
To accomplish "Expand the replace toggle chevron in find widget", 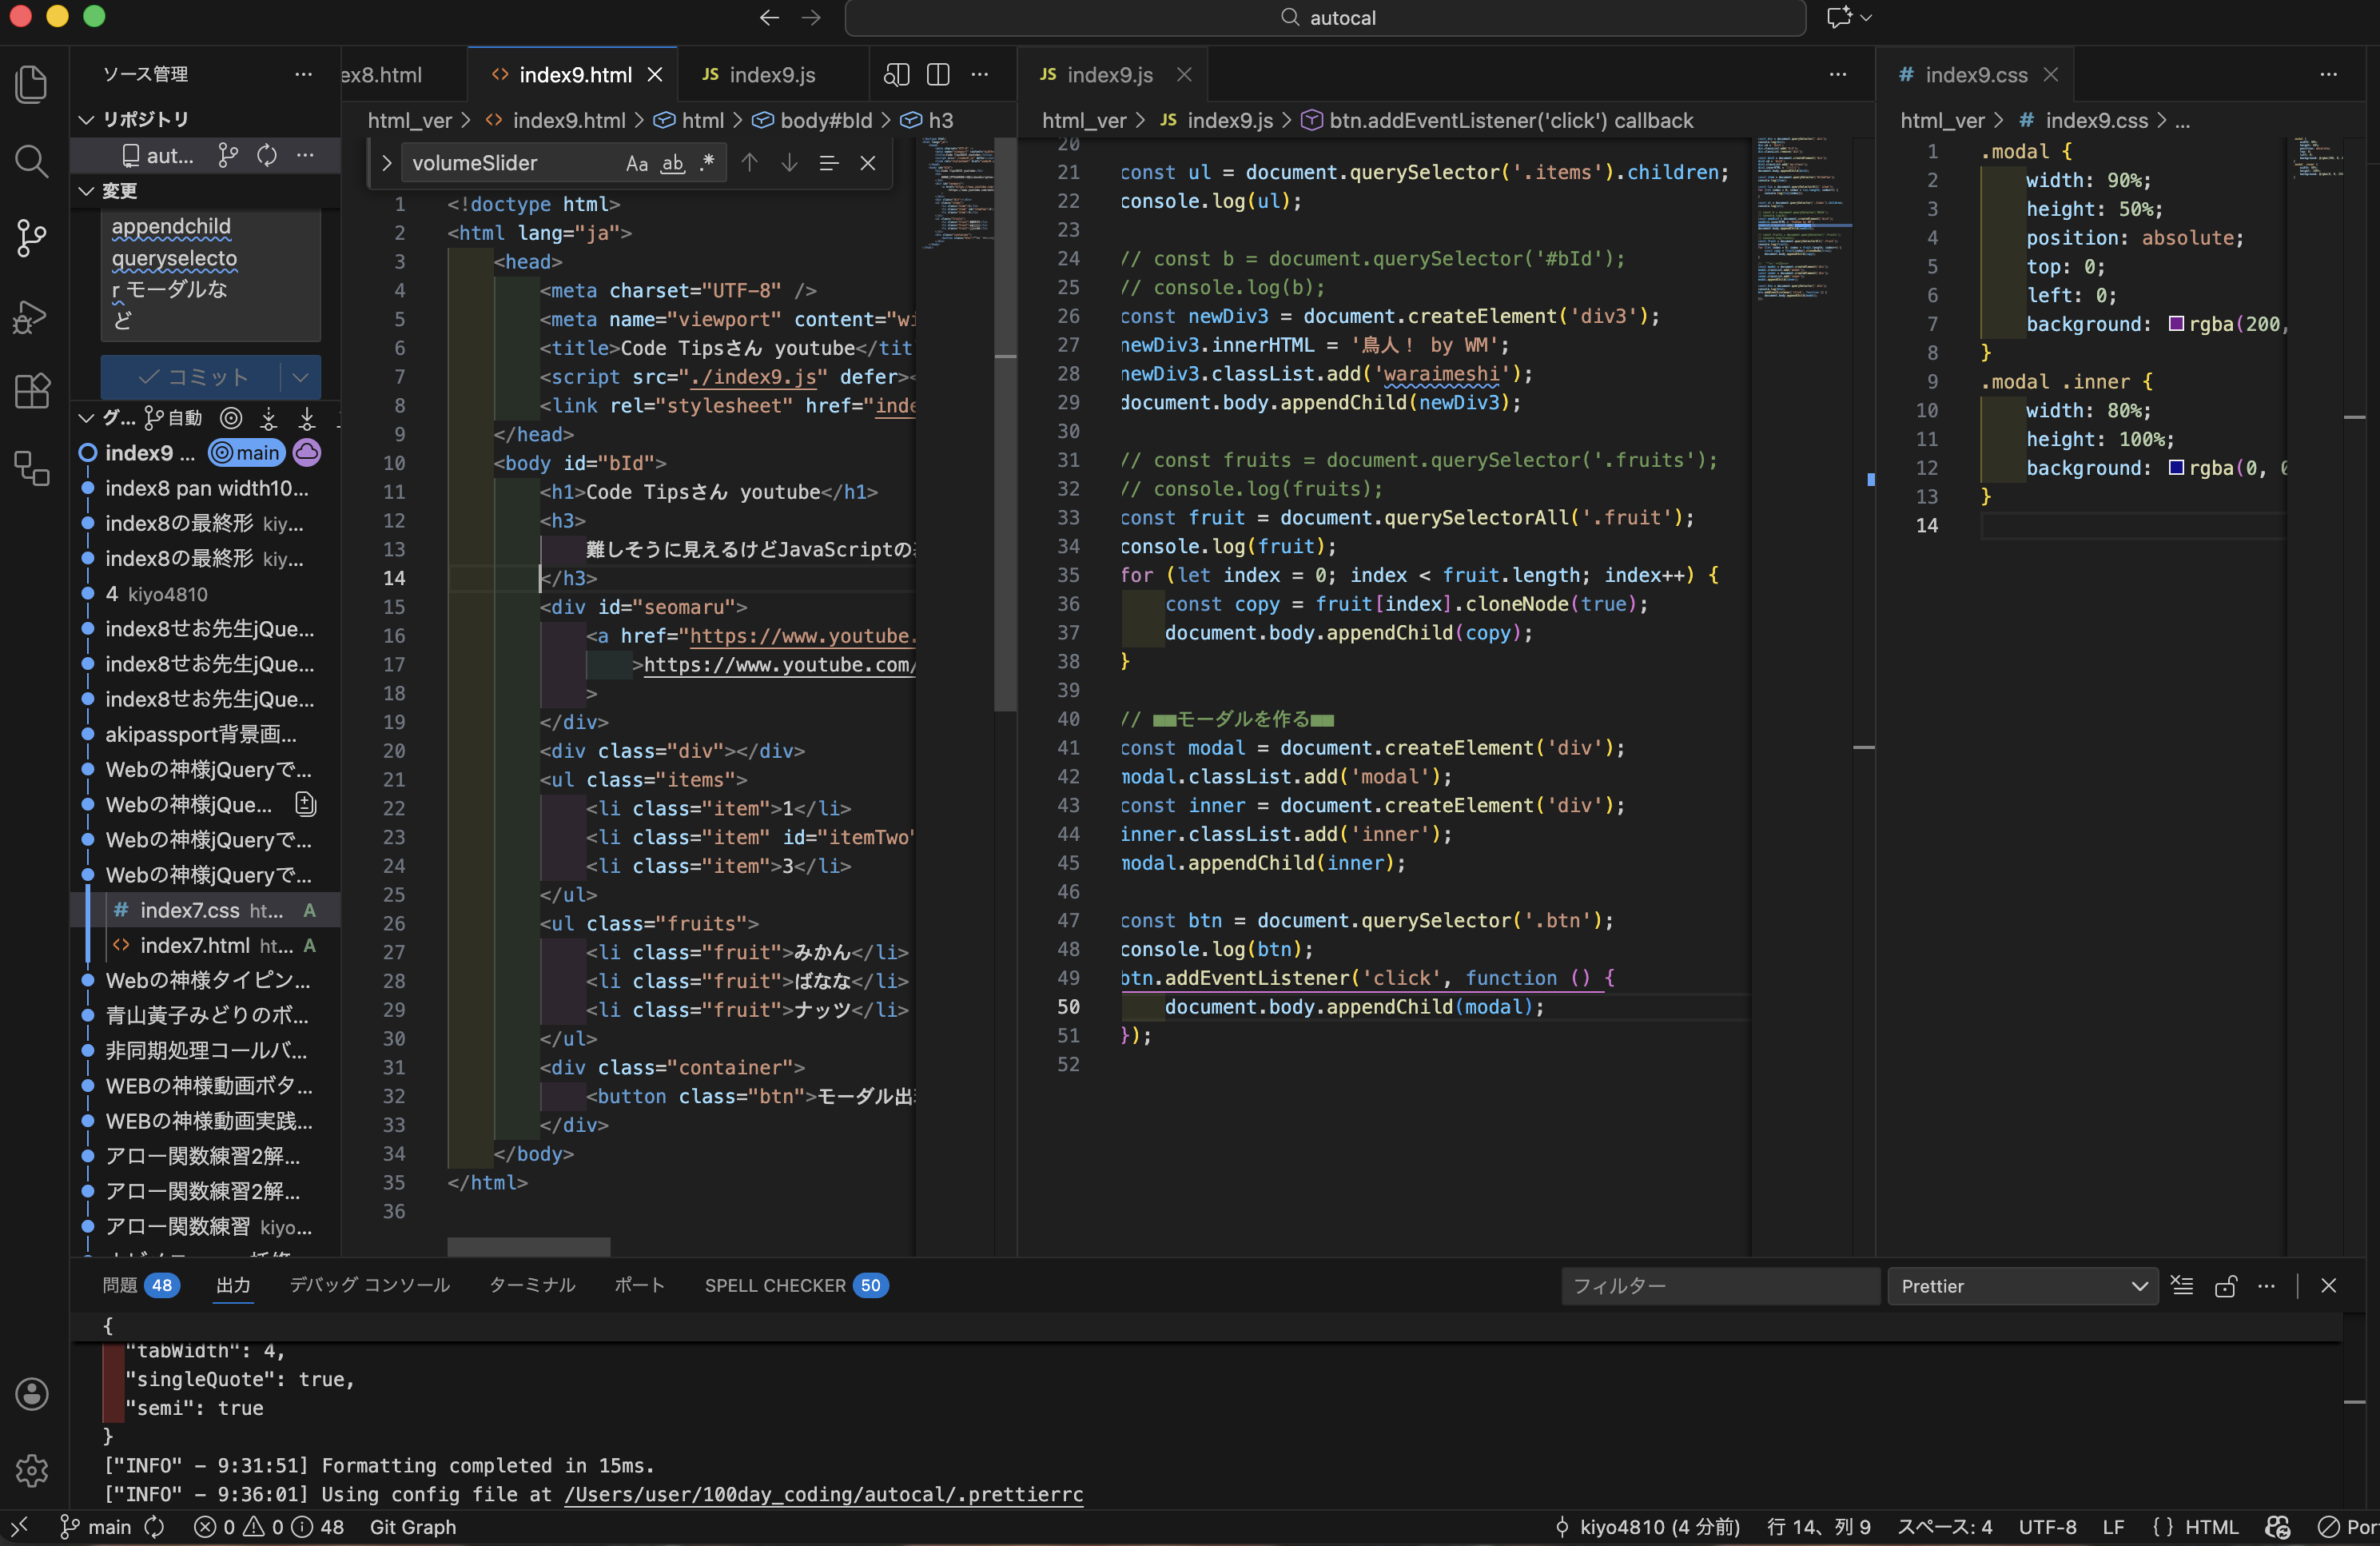I will pyautogui.click(x=386, y=163).
